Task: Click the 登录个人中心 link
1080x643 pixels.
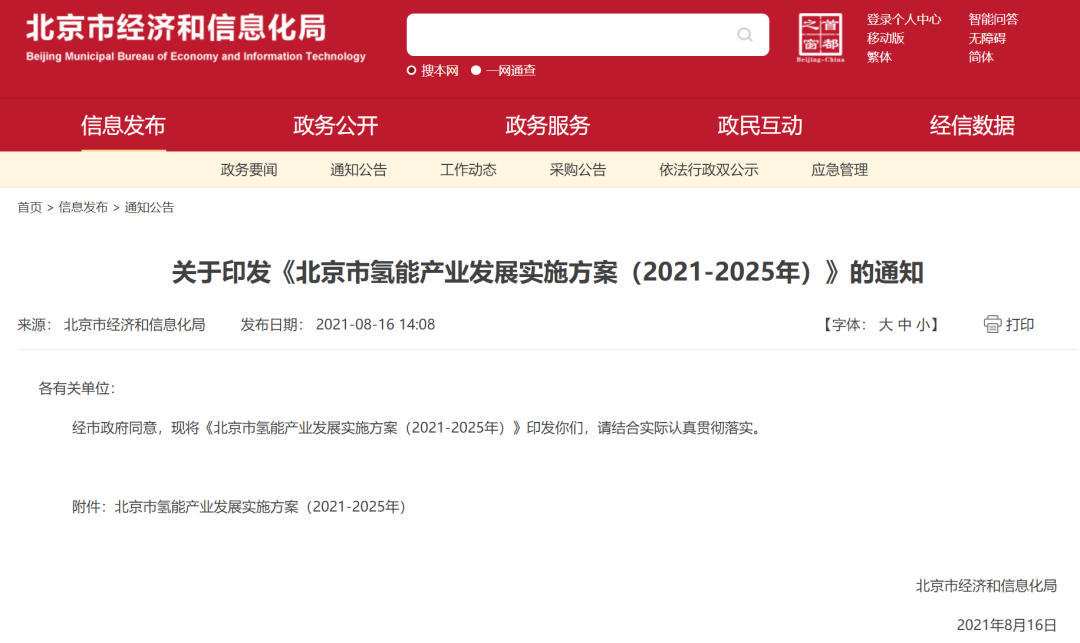Action: (x=904, y=19)
